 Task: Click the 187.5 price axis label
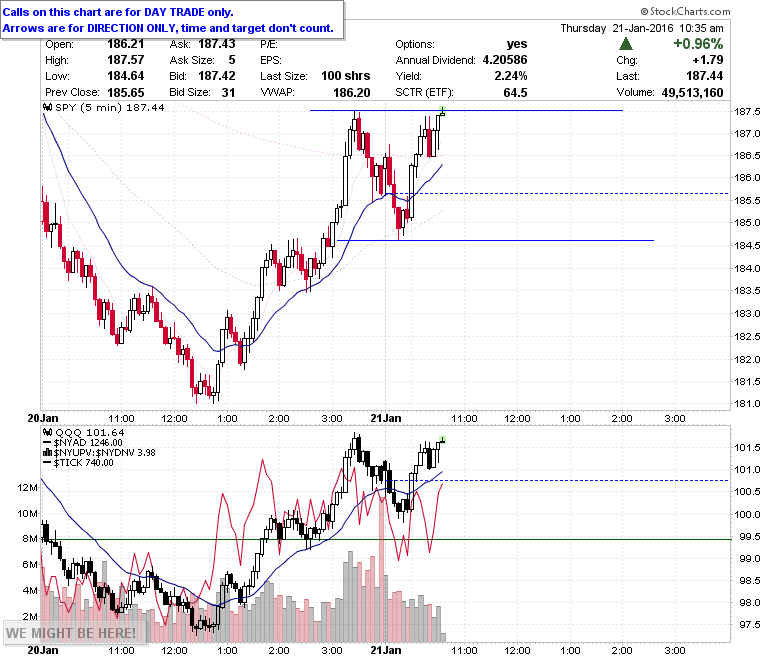(747, 111)
